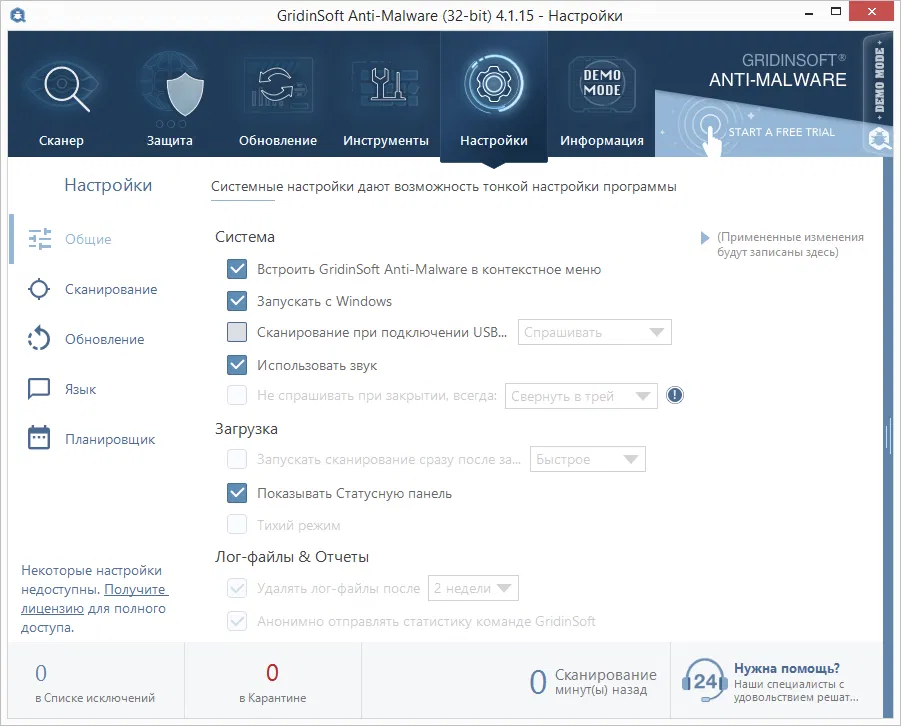Click the 24 support headset icon
901x726 pixels.
click(x=703, y=681)
